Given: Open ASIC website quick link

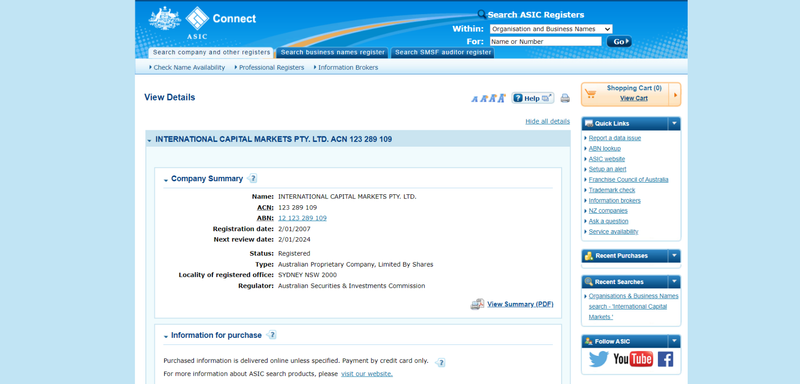Looking at the screenshot, I should coord(607,159).
